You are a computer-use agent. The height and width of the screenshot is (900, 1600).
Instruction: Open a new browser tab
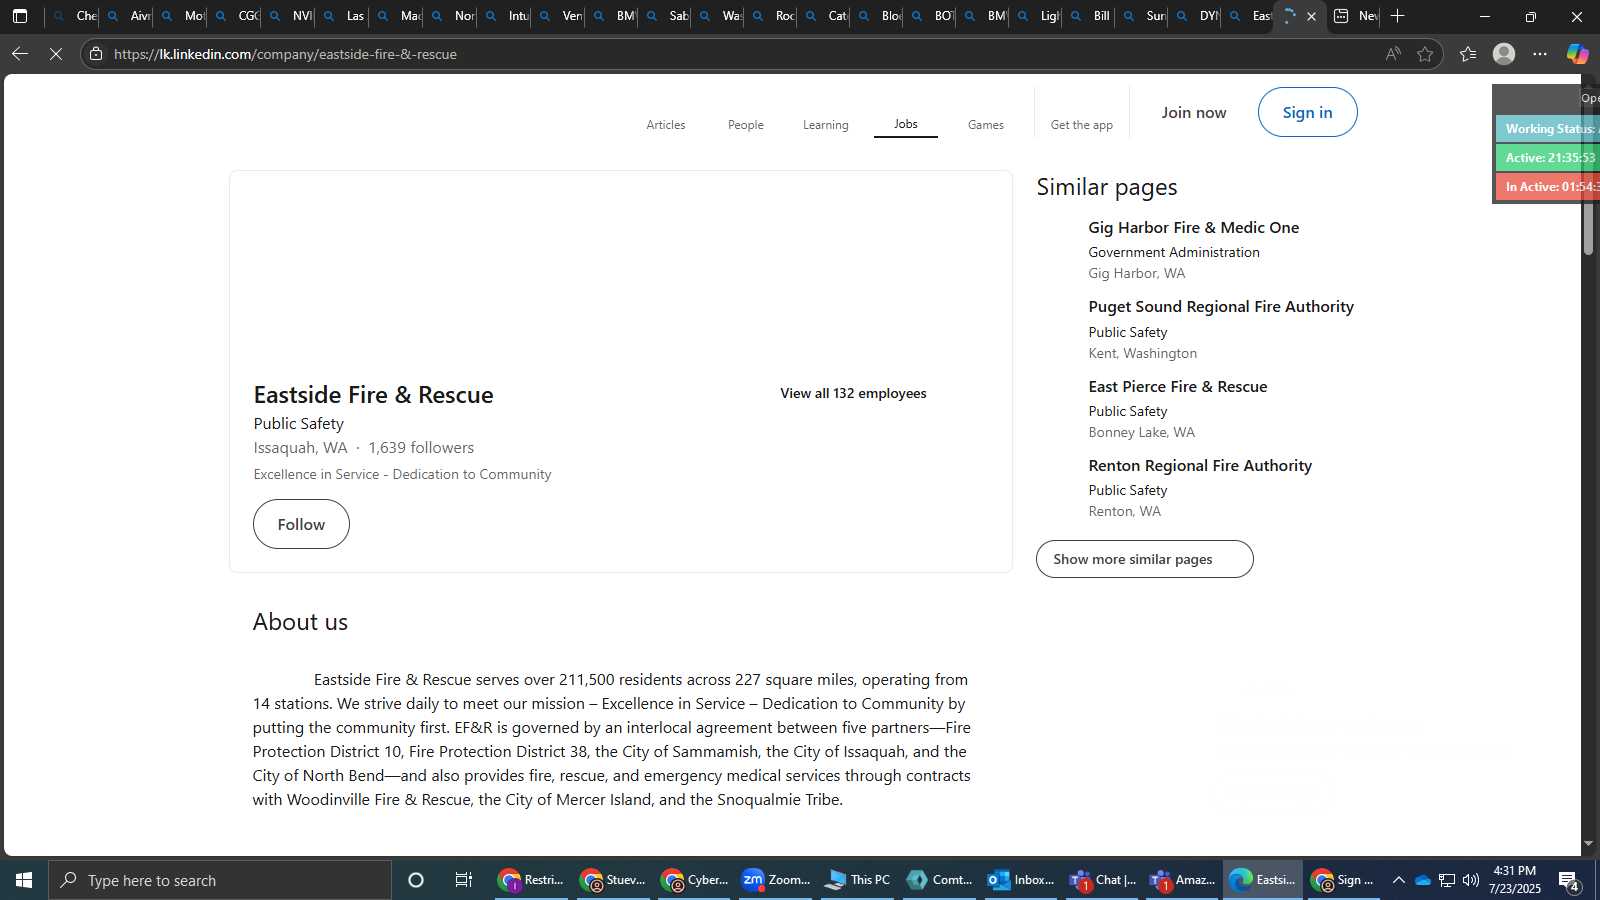pos(1397,16)
